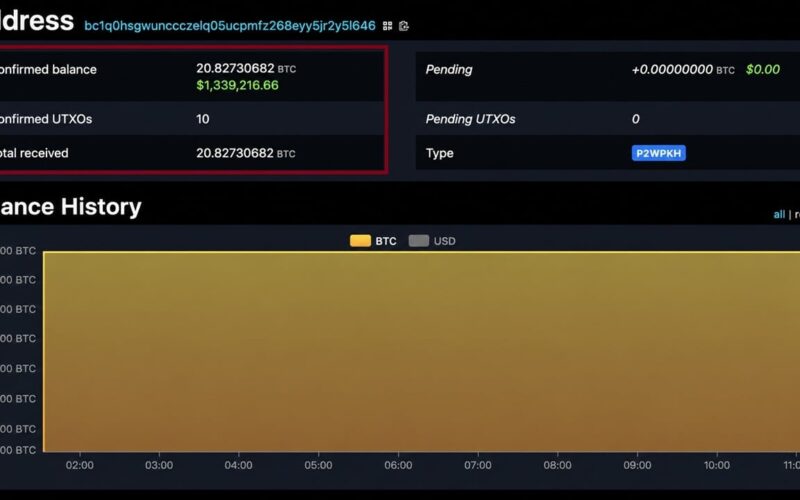Click the Type label
Viewport: 800px width, 500px height.
pyautogui.click(x=439, y=153)
